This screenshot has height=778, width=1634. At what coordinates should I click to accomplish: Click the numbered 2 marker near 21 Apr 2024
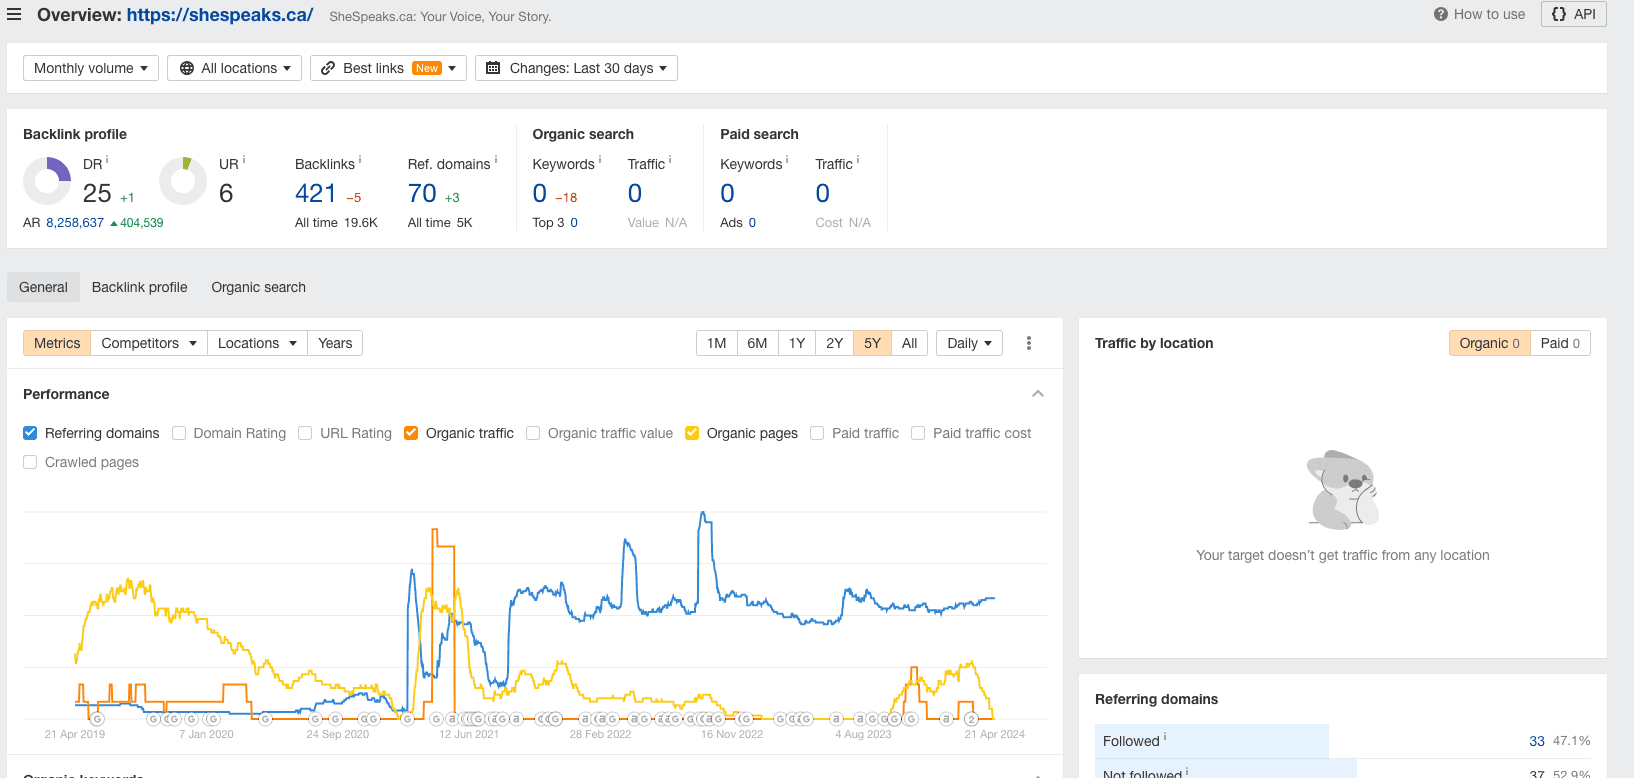pyautogui.click(x=971, y=719)
